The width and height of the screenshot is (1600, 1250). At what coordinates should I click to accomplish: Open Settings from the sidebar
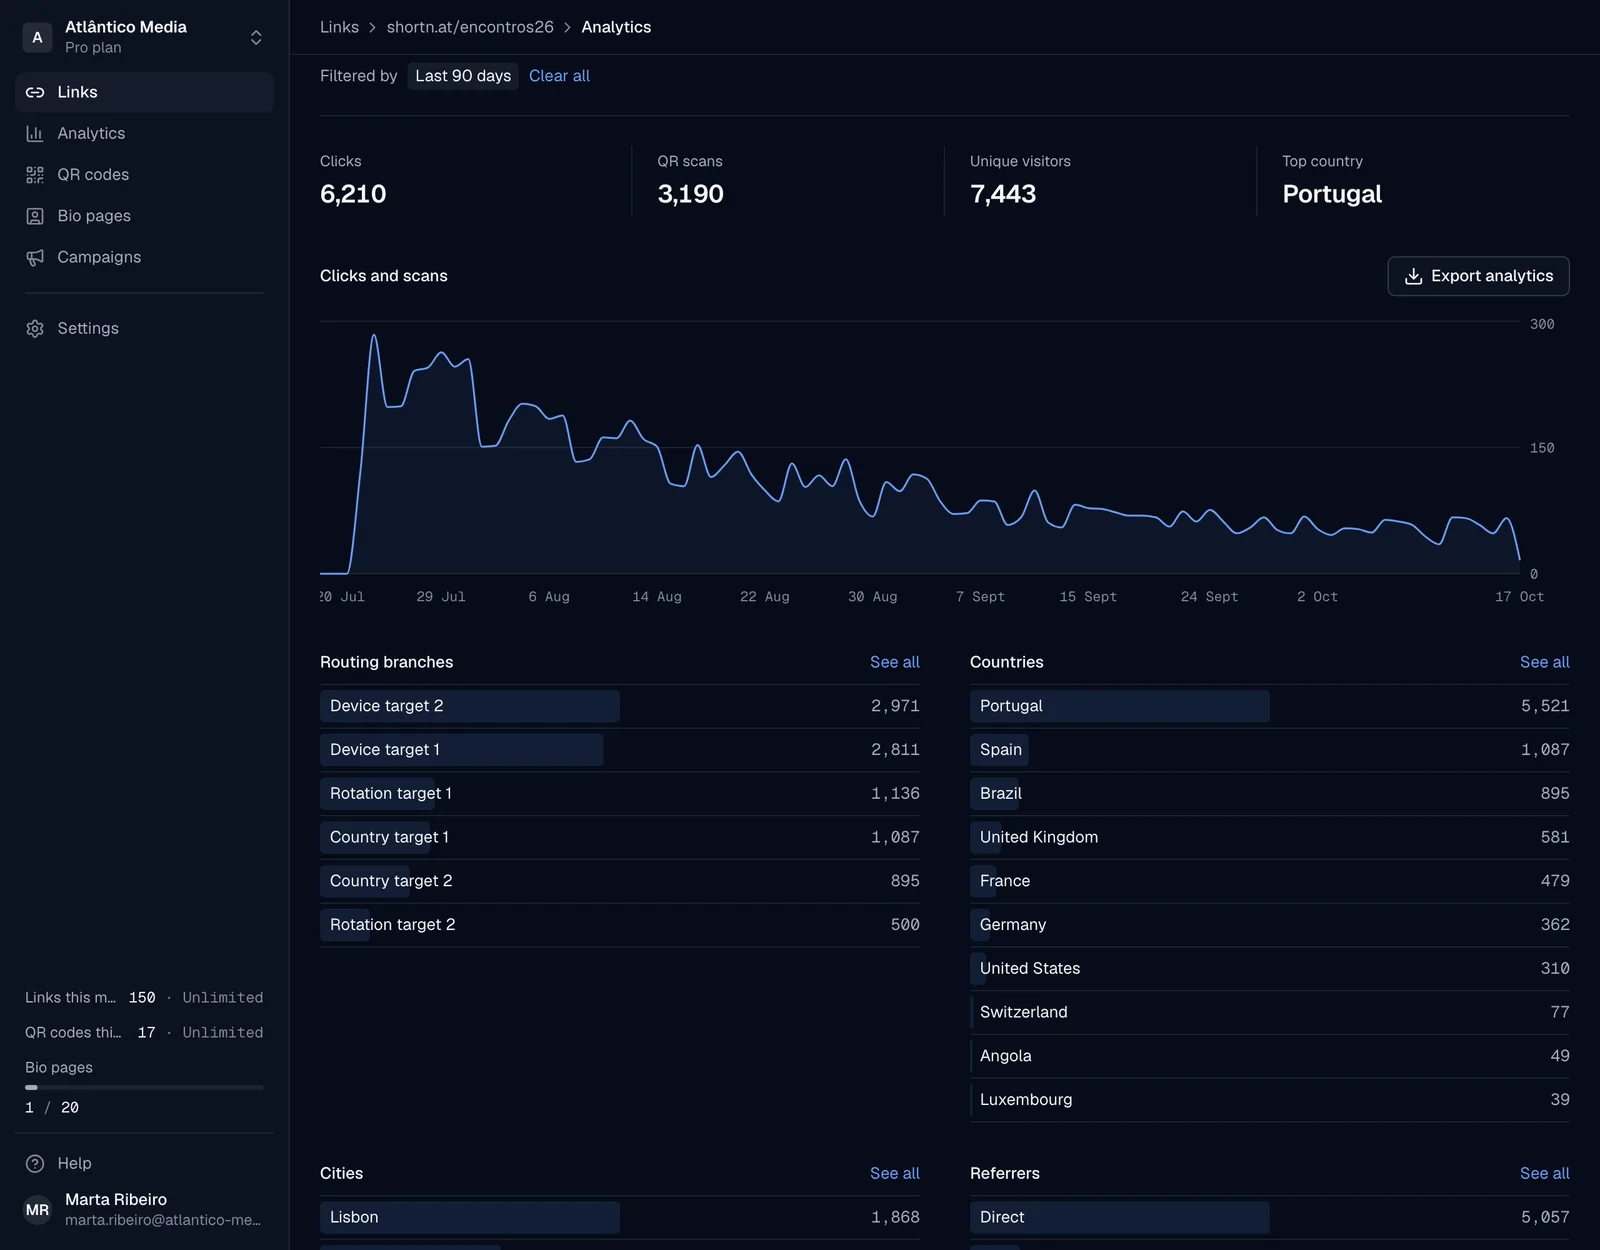(x=144, y=328)
